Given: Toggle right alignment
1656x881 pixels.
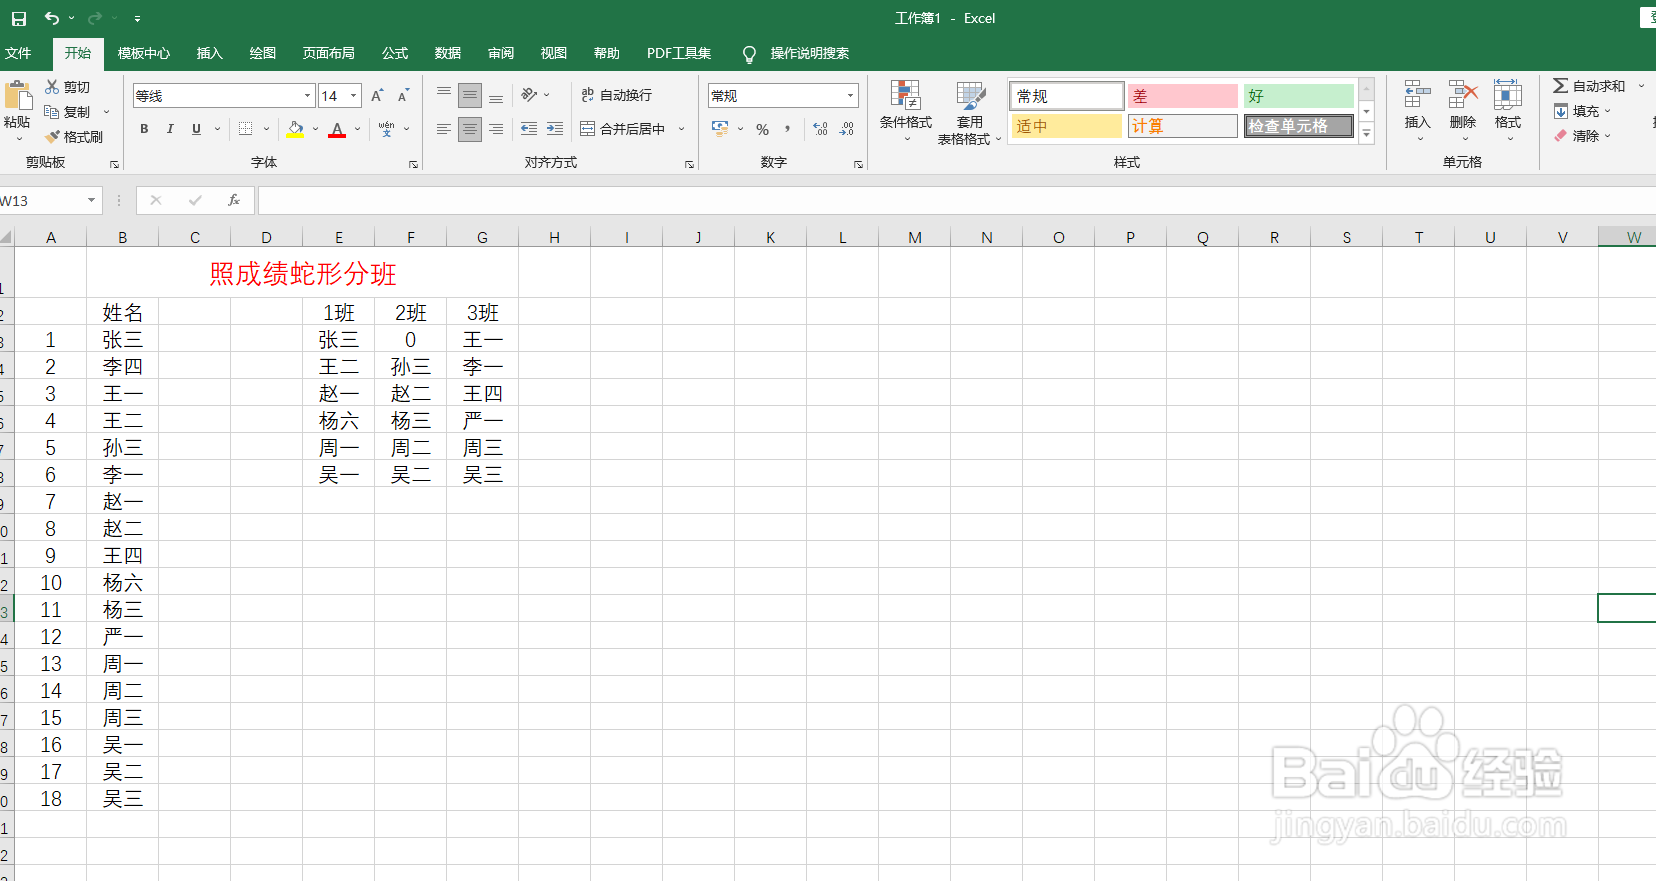Looking at the screenshot, I should (496, 129).
